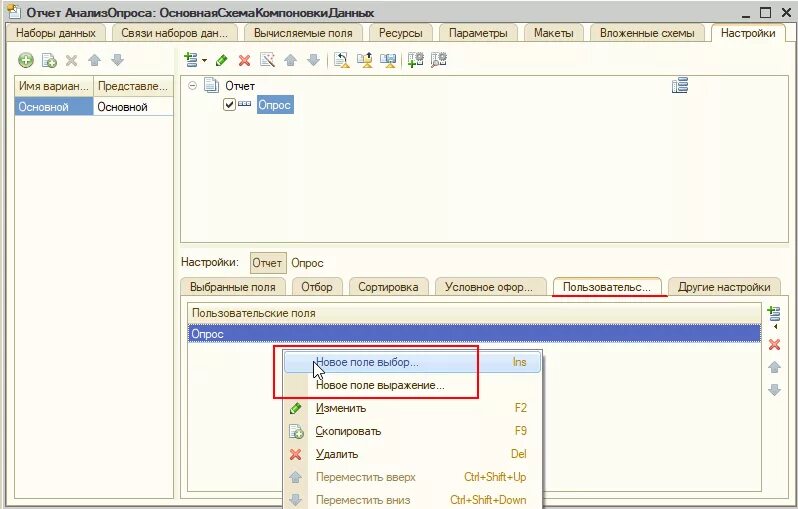Open dropdown arrow next to add structure element
This screenshot has width=798, height=509.
(205, 61)
